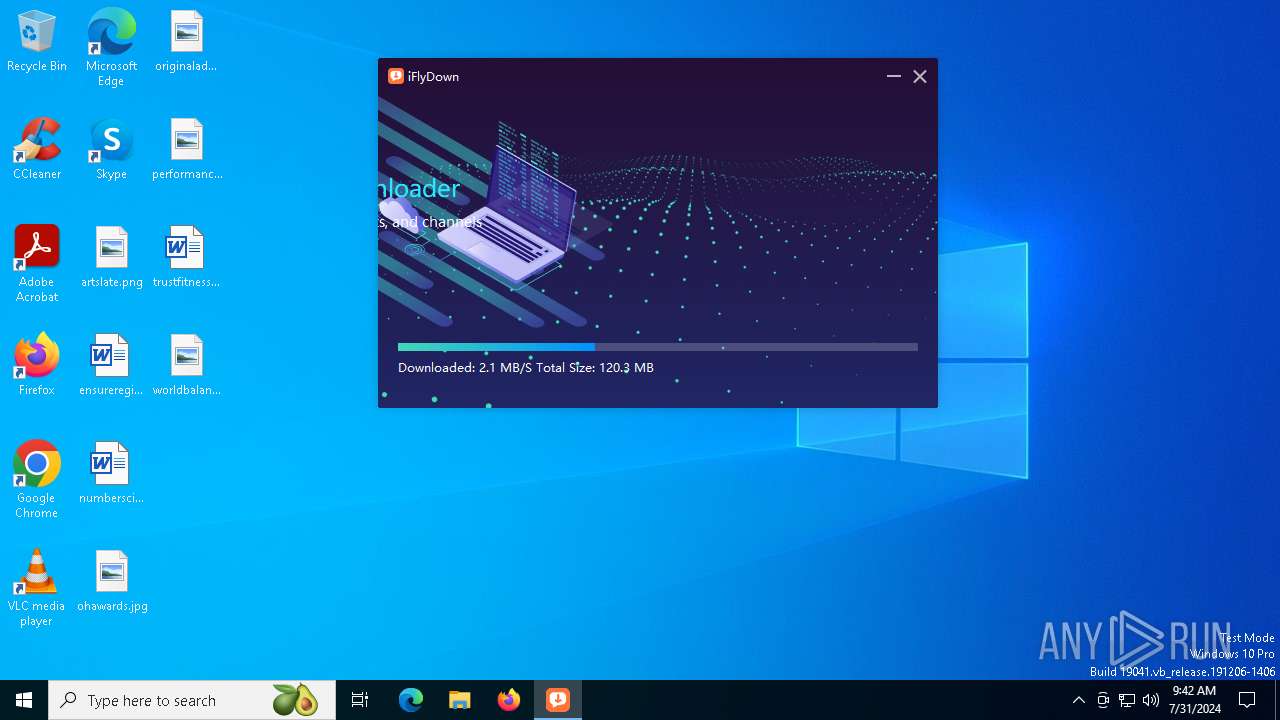Viewport: 1280px width, 720px height.
Task: Close the iFlyDown window
Action: click(920, 76)
